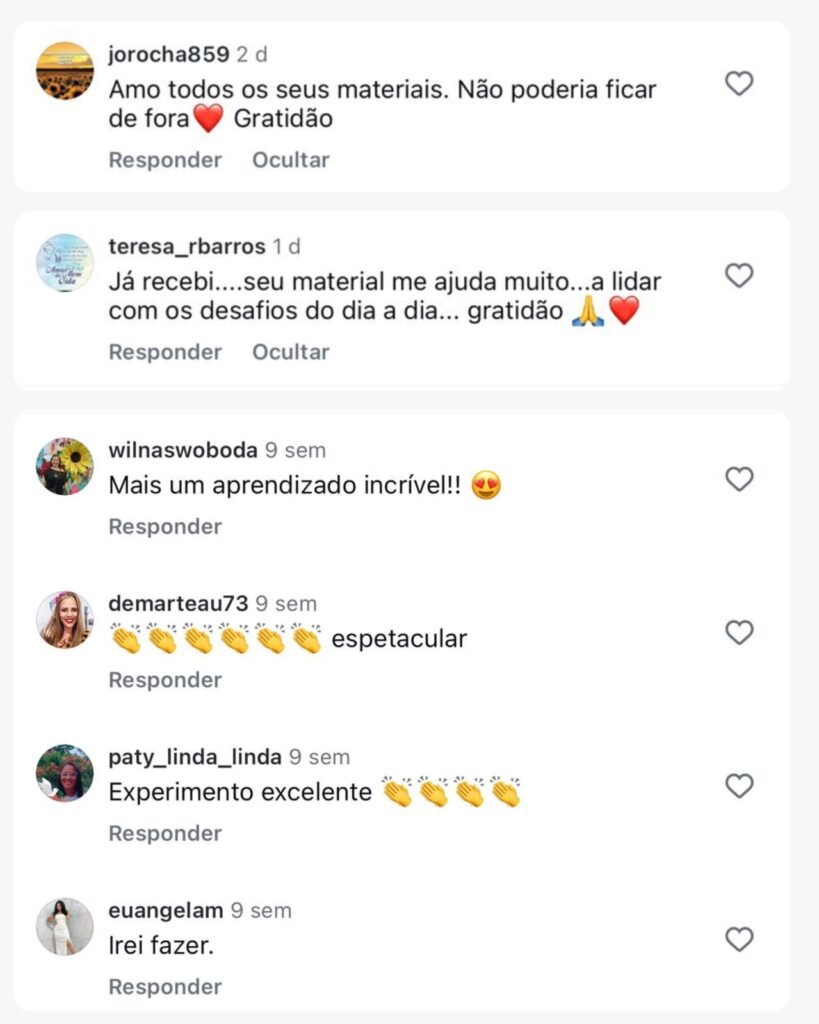819x1024 pixels.
Task: Open teresa_rbarros's profile picture
Action: (x=65, y=262)
